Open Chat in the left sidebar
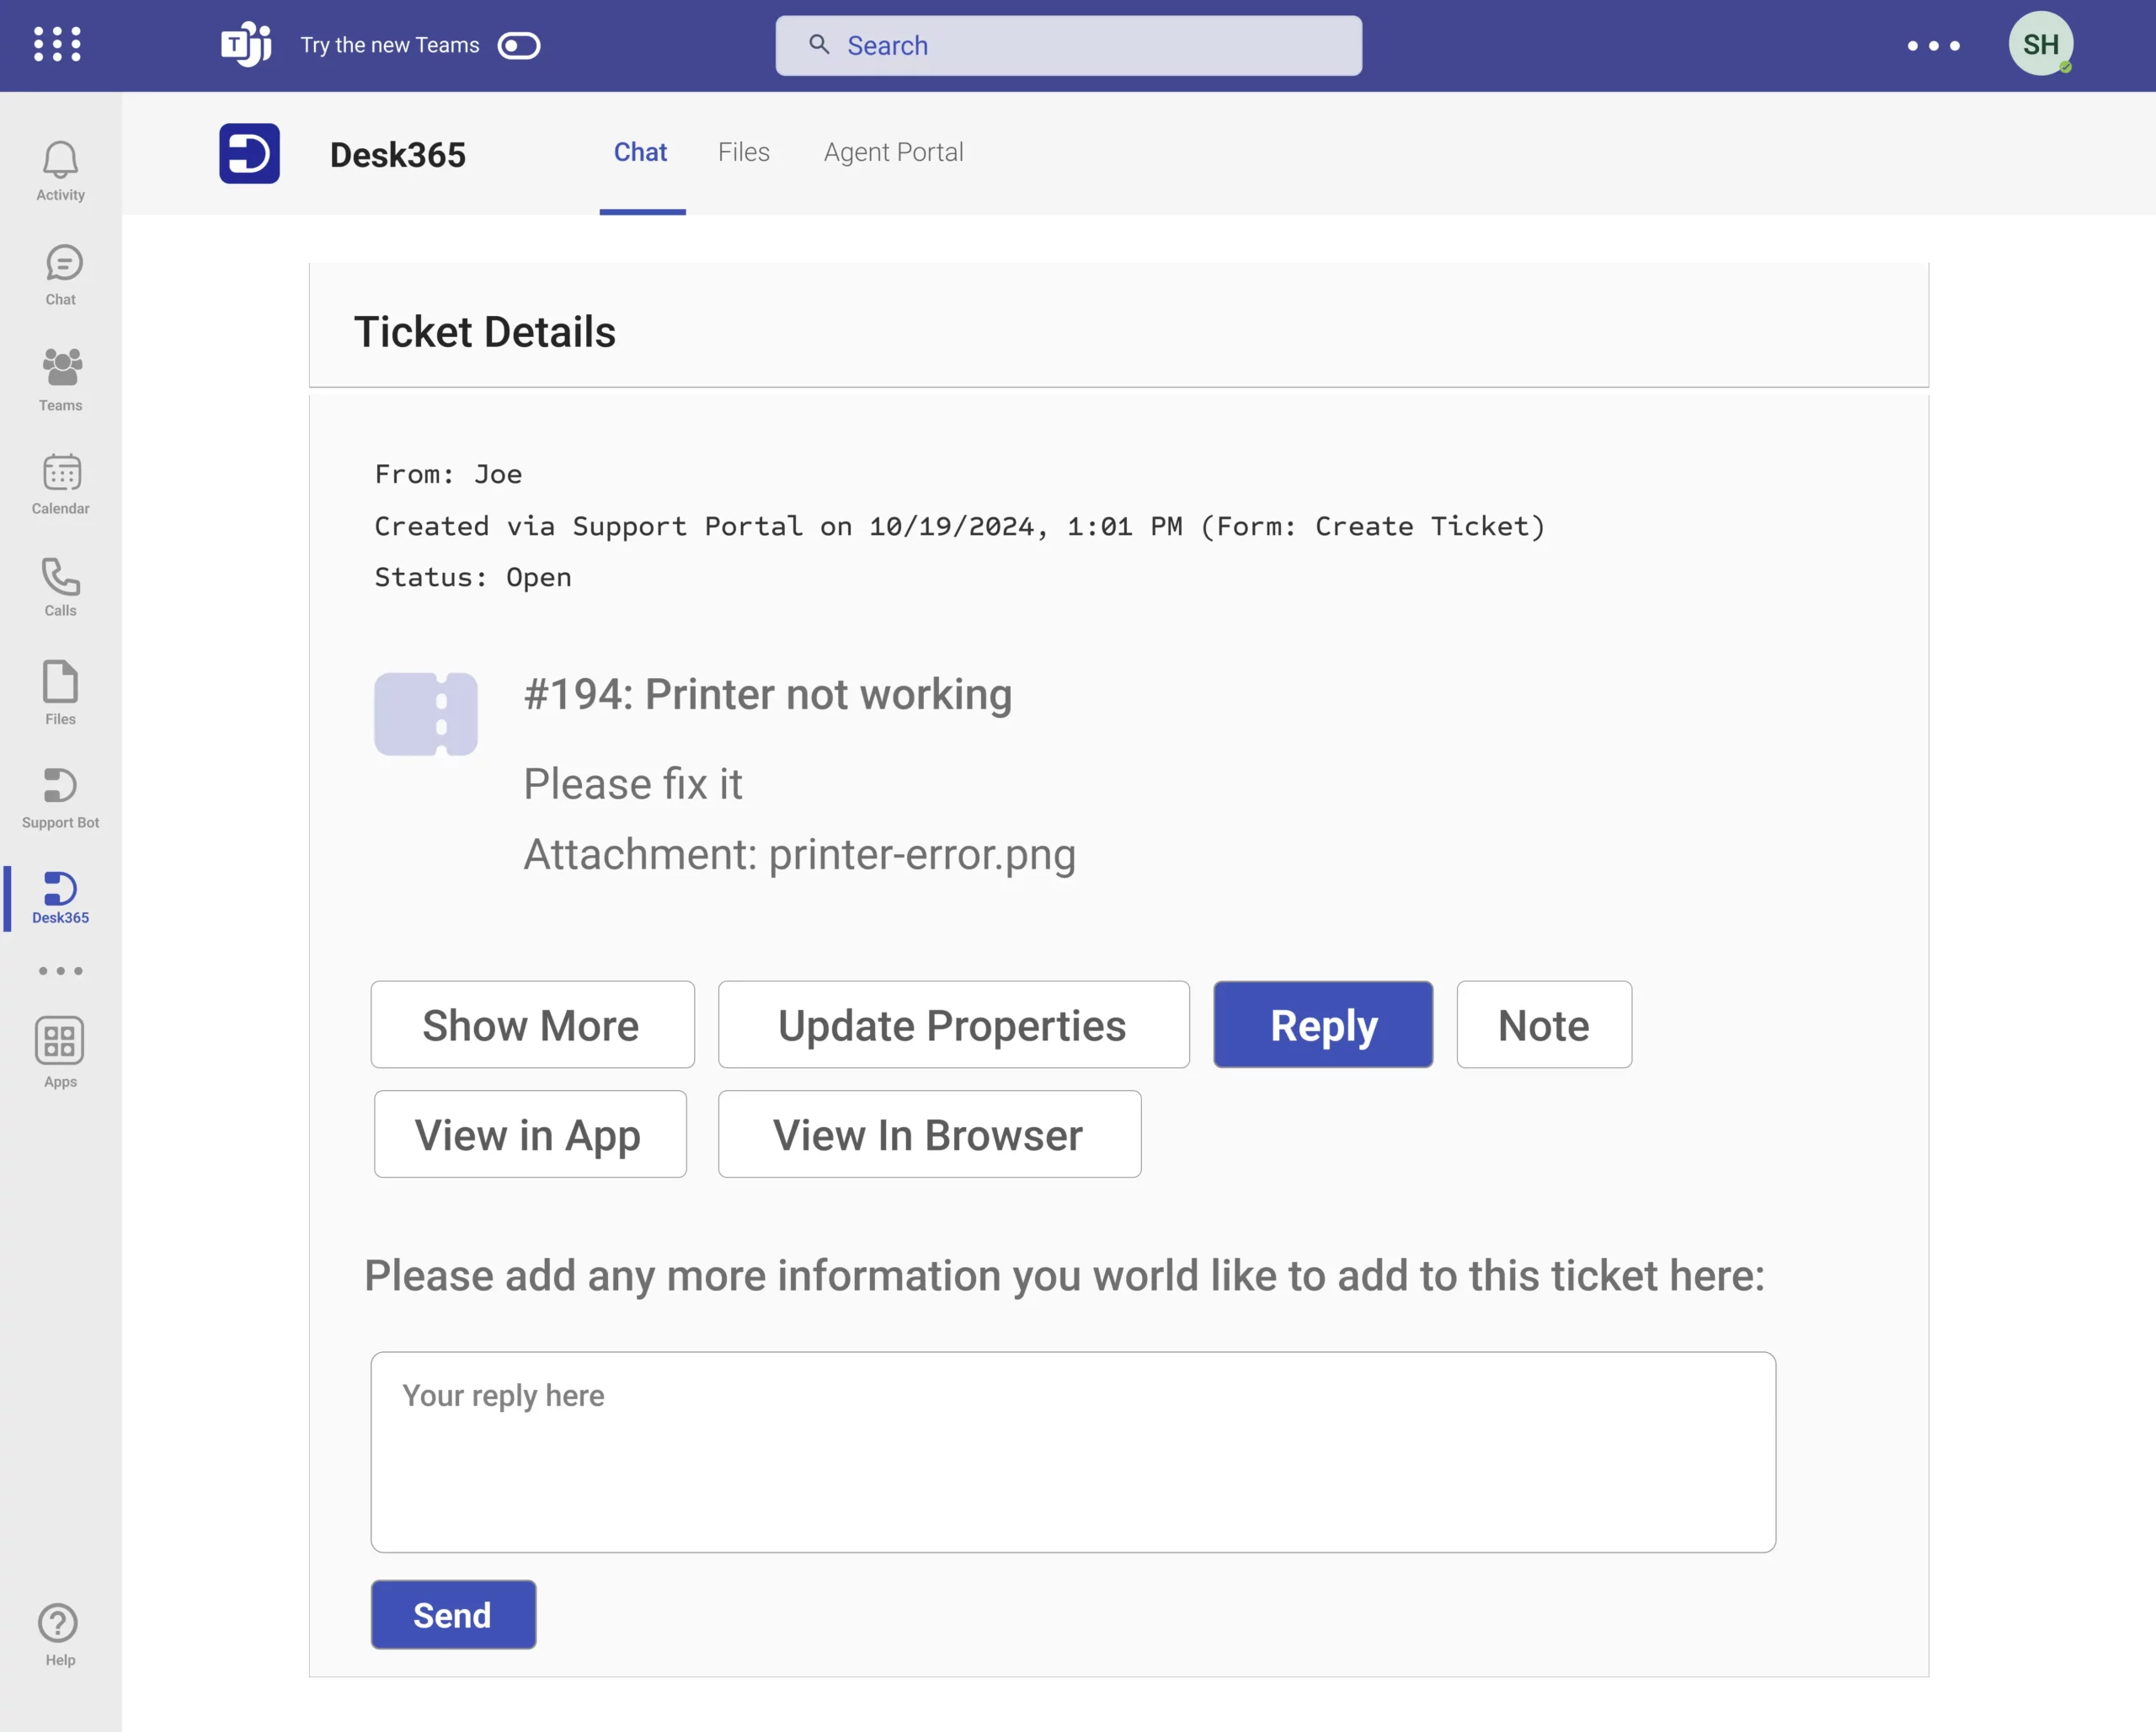Screen dimensions: 2156x1732 tap(61, 274)
